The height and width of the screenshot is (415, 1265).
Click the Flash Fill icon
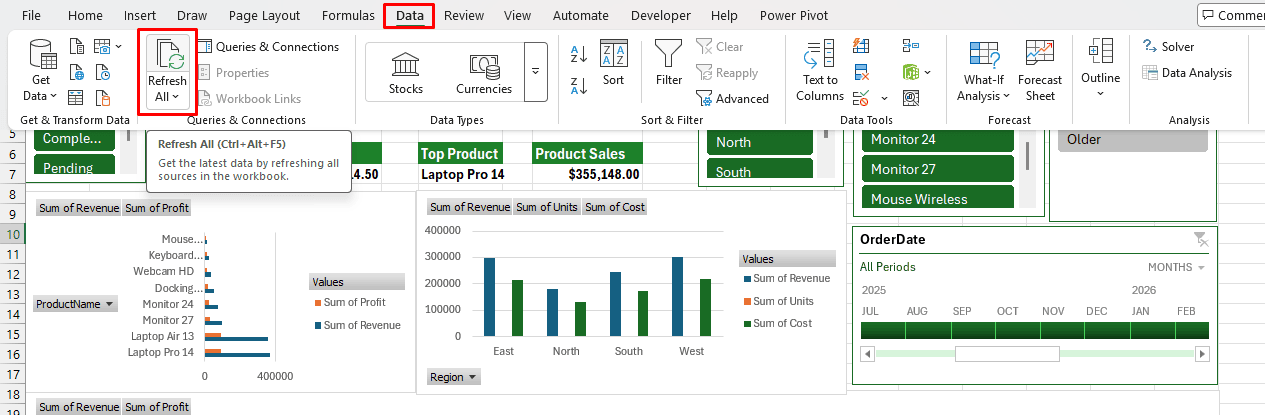[x=861, y=46]
